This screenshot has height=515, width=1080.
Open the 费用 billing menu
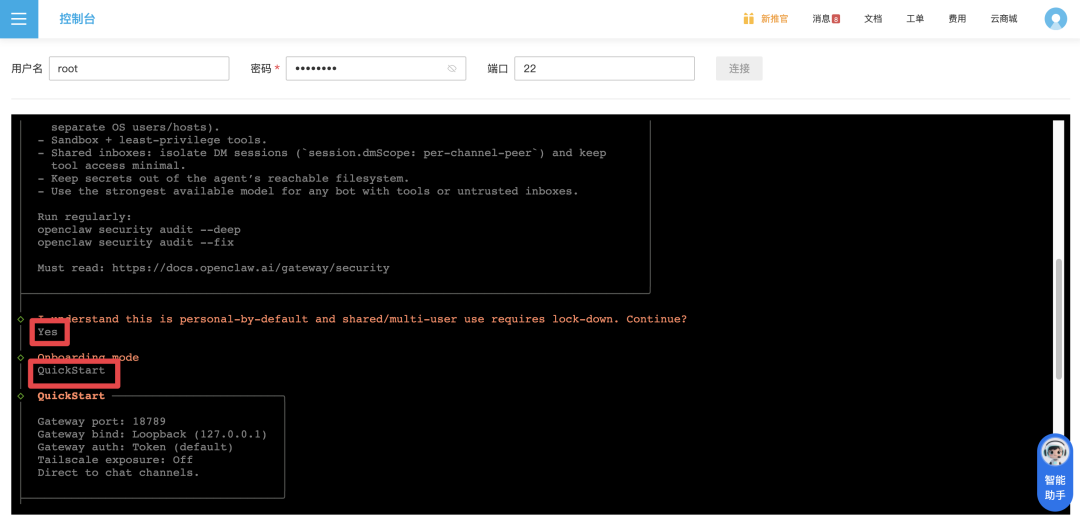pos(957,19)
